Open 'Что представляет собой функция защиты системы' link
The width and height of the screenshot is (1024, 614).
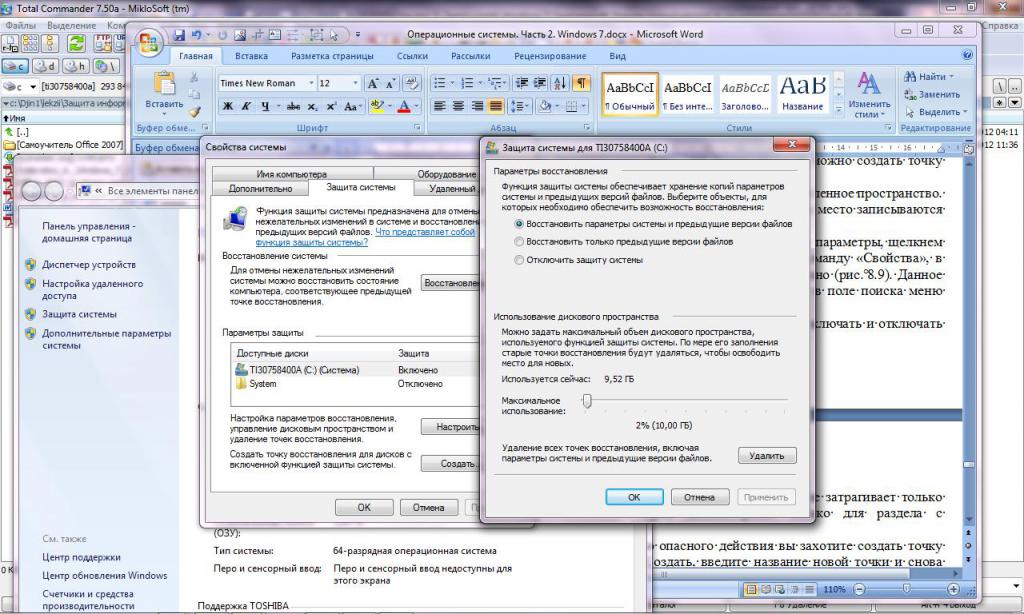(x=367, y=237)
